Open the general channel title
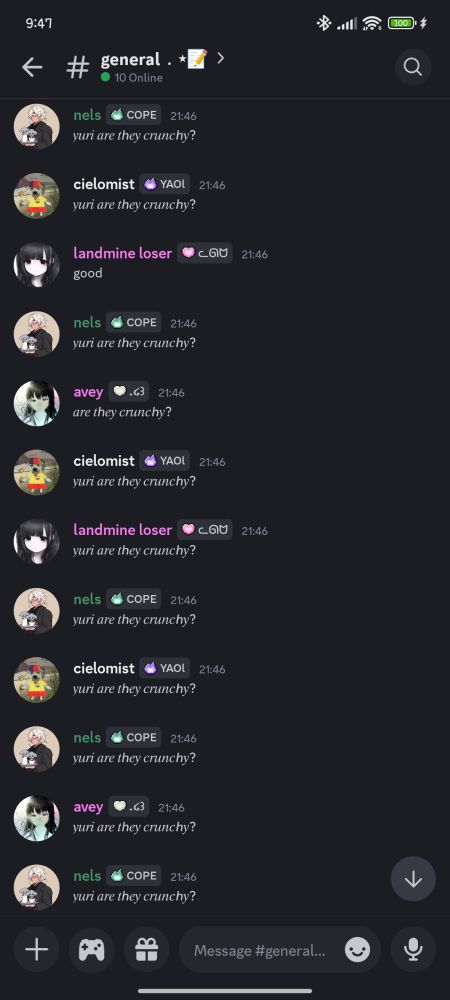 pos(130,59)
